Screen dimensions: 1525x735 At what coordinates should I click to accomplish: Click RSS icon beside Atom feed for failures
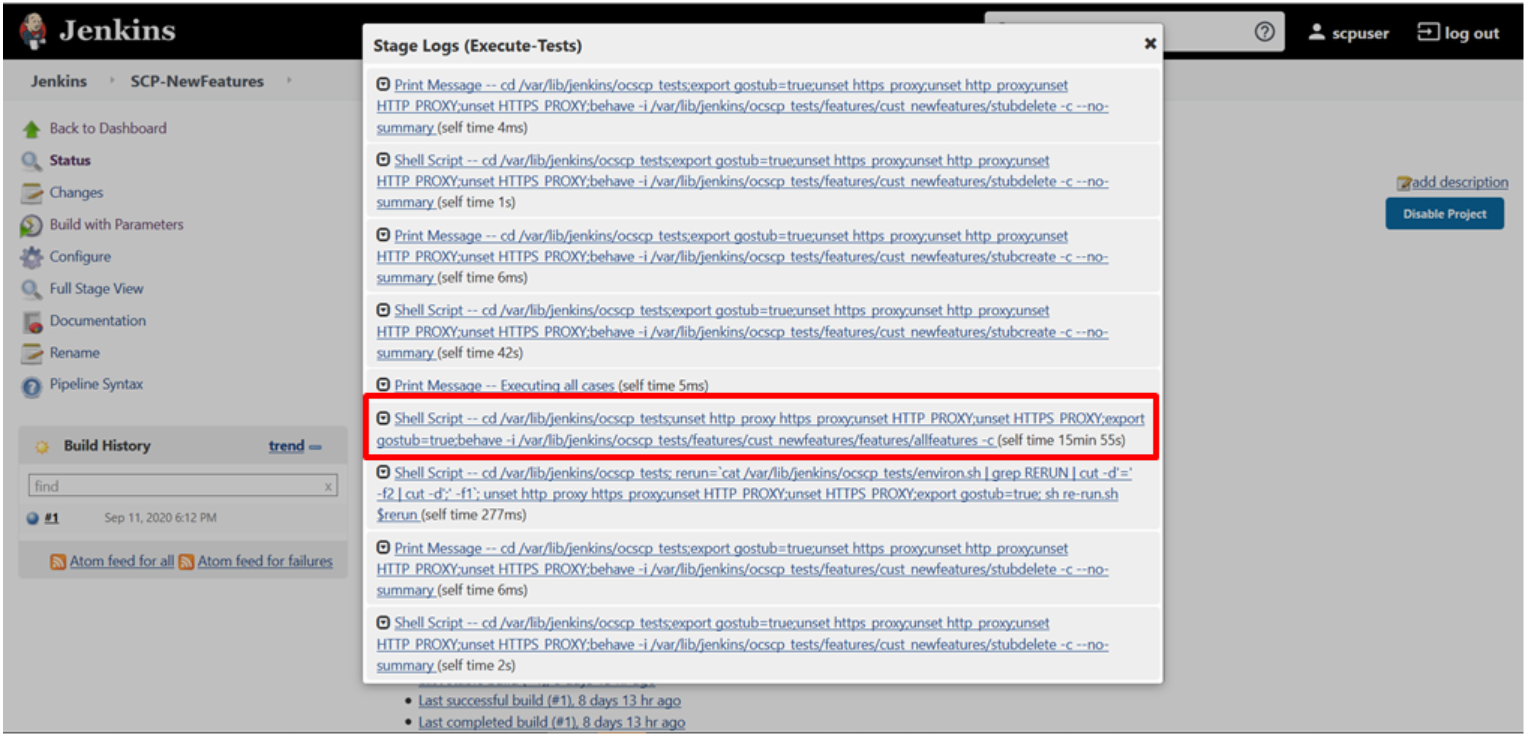tap(186, 562)
